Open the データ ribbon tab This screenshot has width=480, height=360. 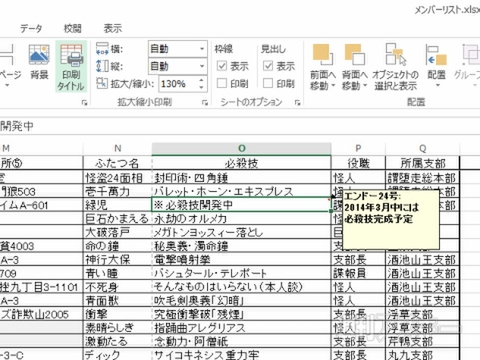(x=31, y=29)
